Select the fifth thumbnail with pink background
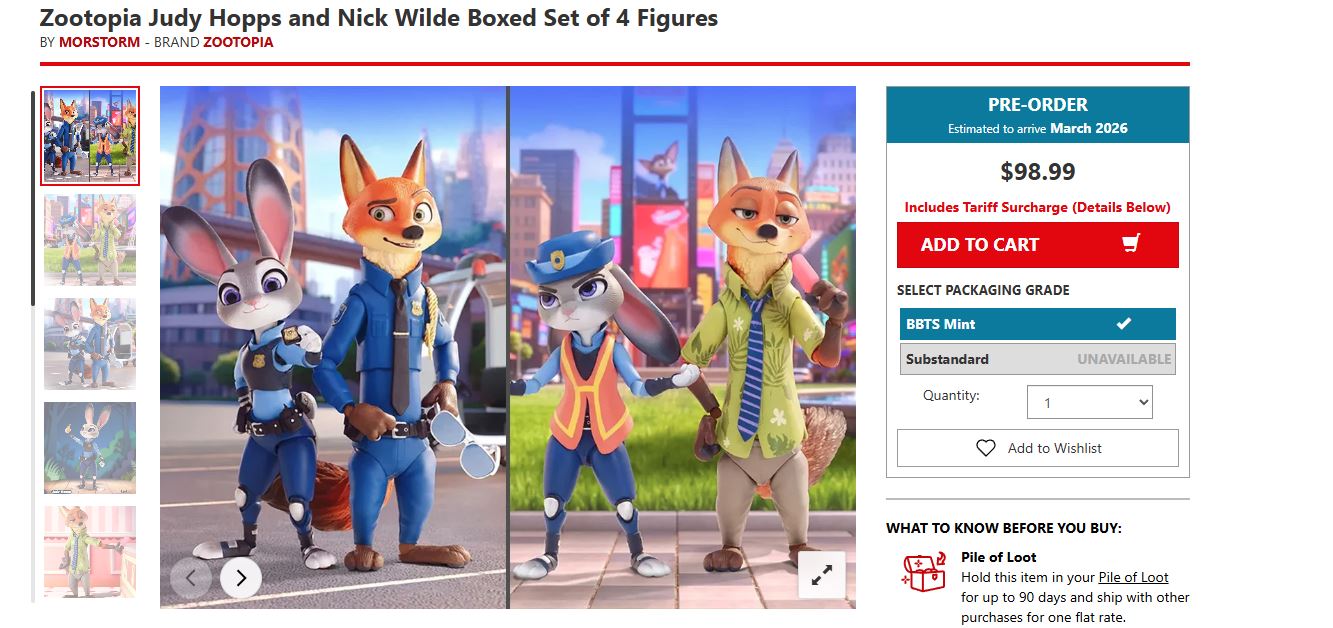This screenshot has width=1333, height=628. (x=90, y=552)
